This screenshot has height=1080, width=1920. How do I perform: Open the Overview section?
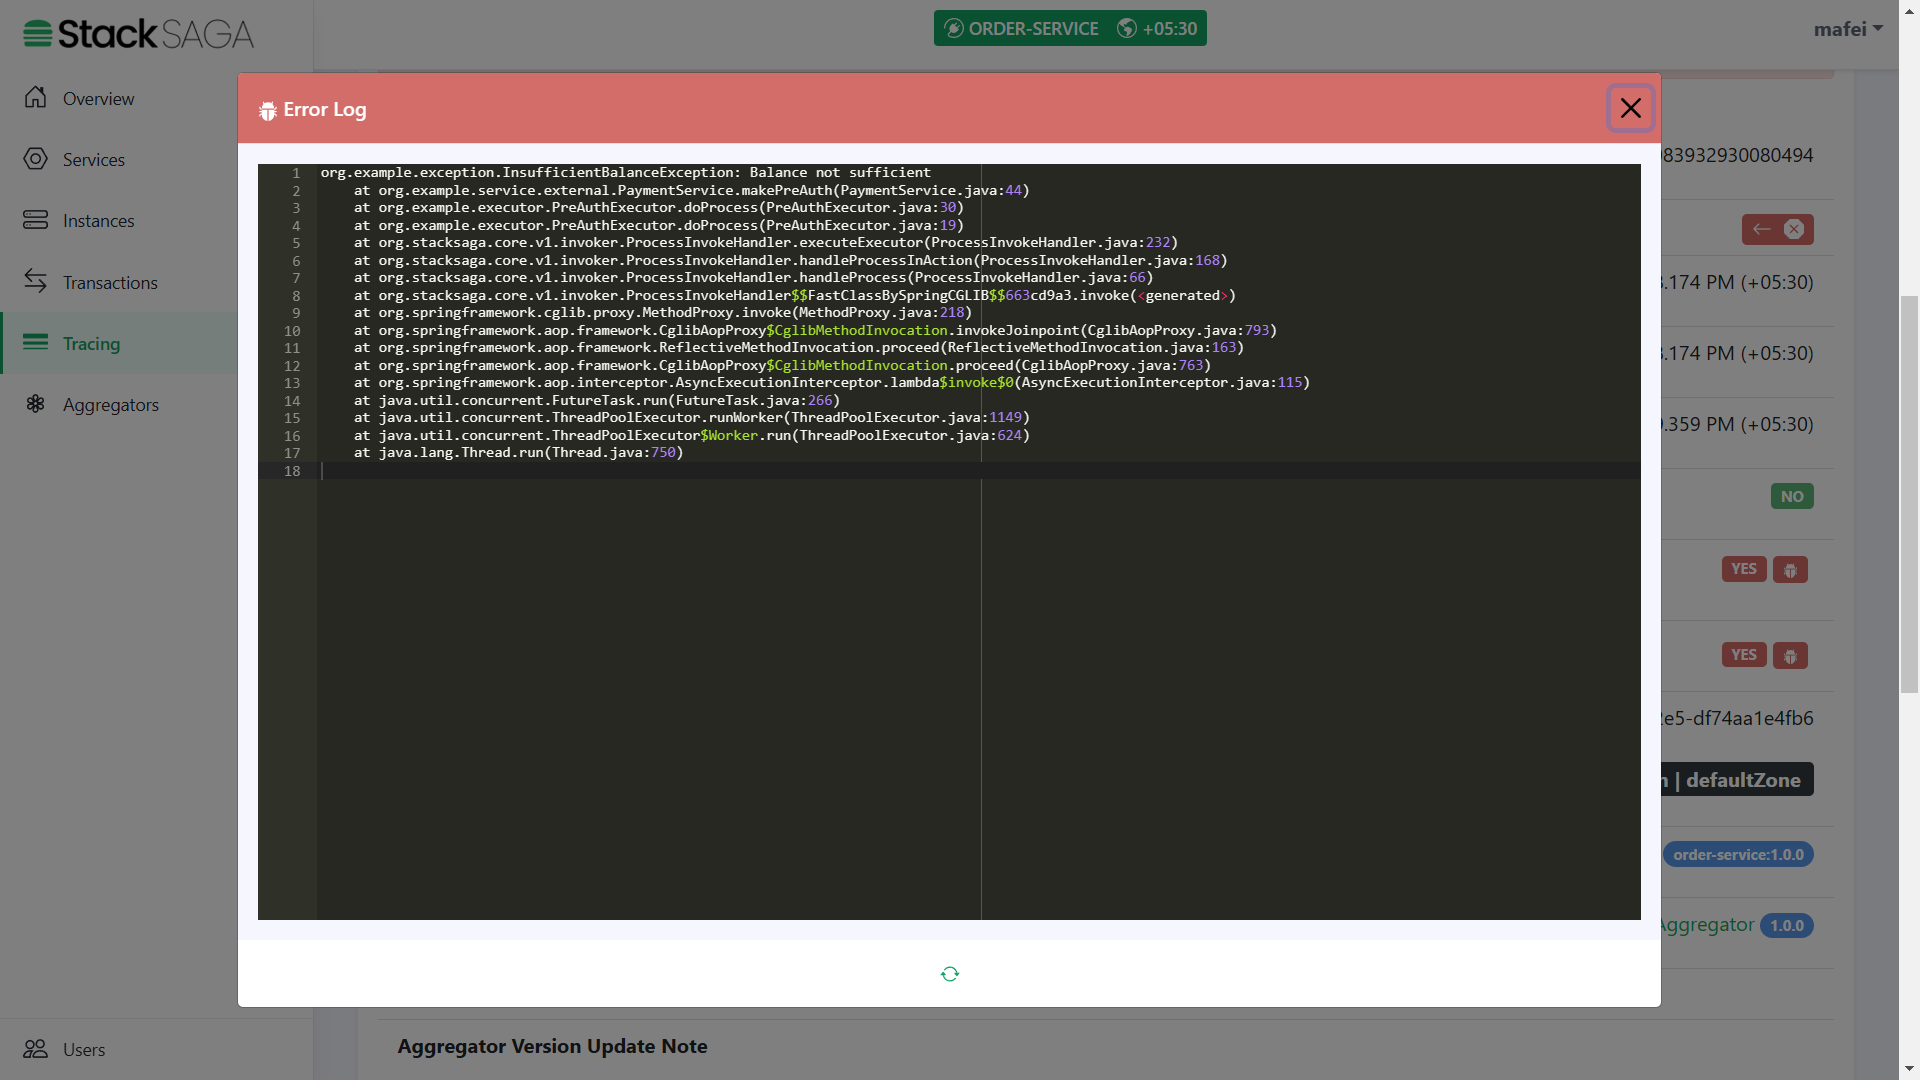point(98,98)
